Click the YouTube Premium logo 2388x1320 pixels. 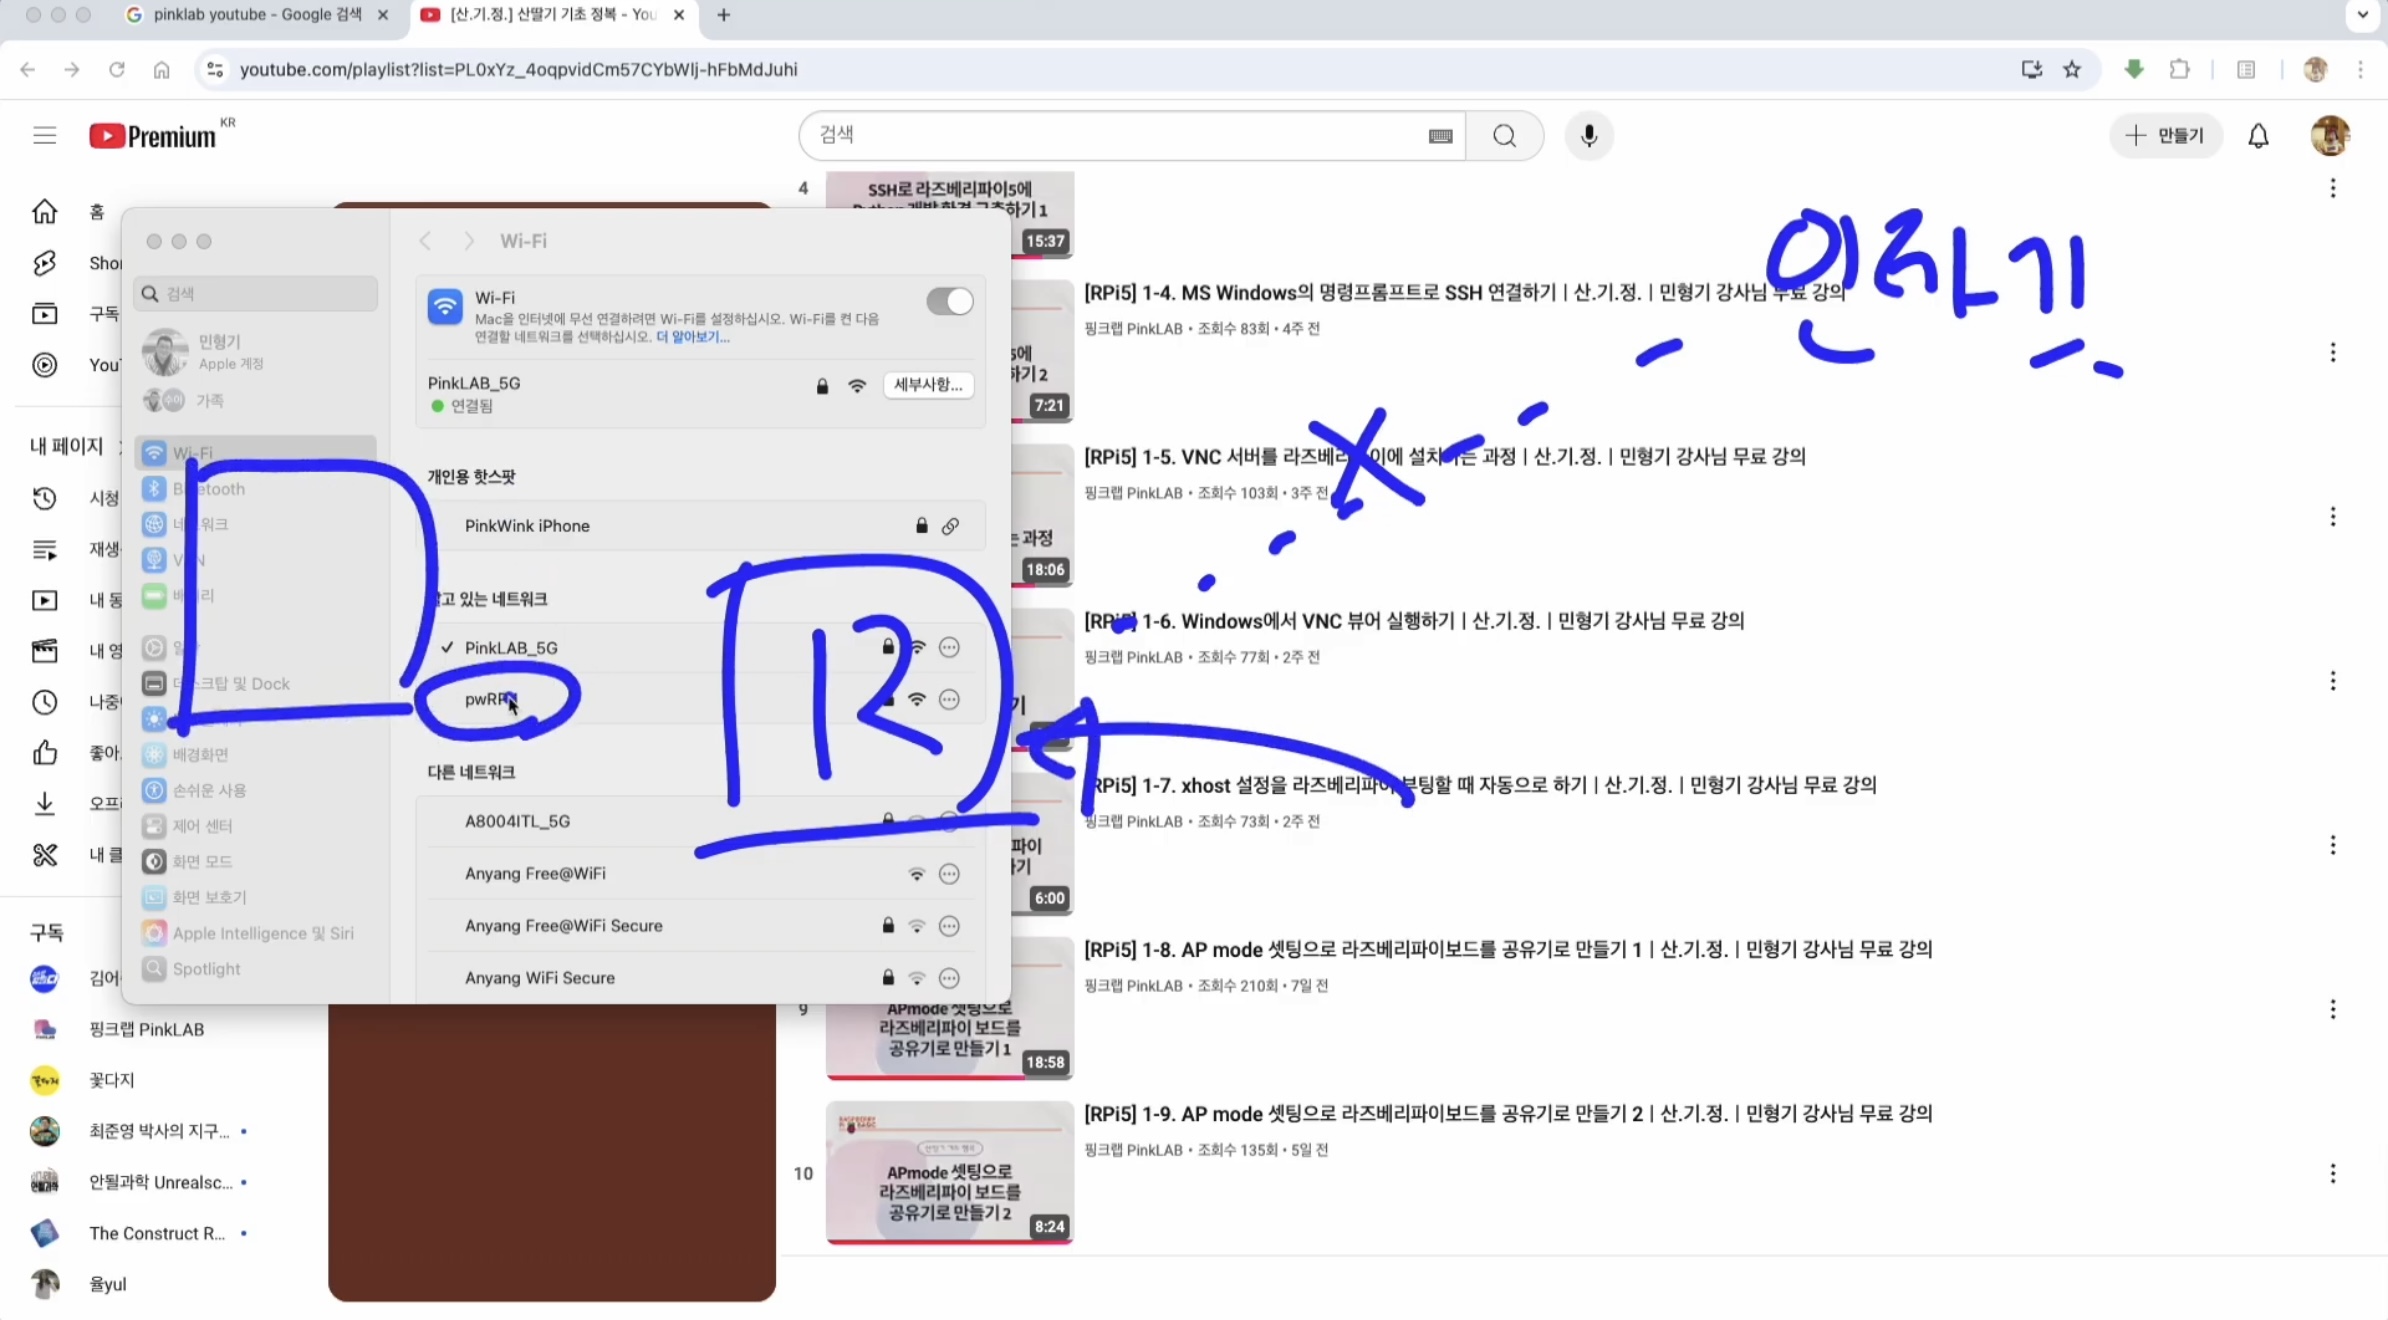pos(153,135)
